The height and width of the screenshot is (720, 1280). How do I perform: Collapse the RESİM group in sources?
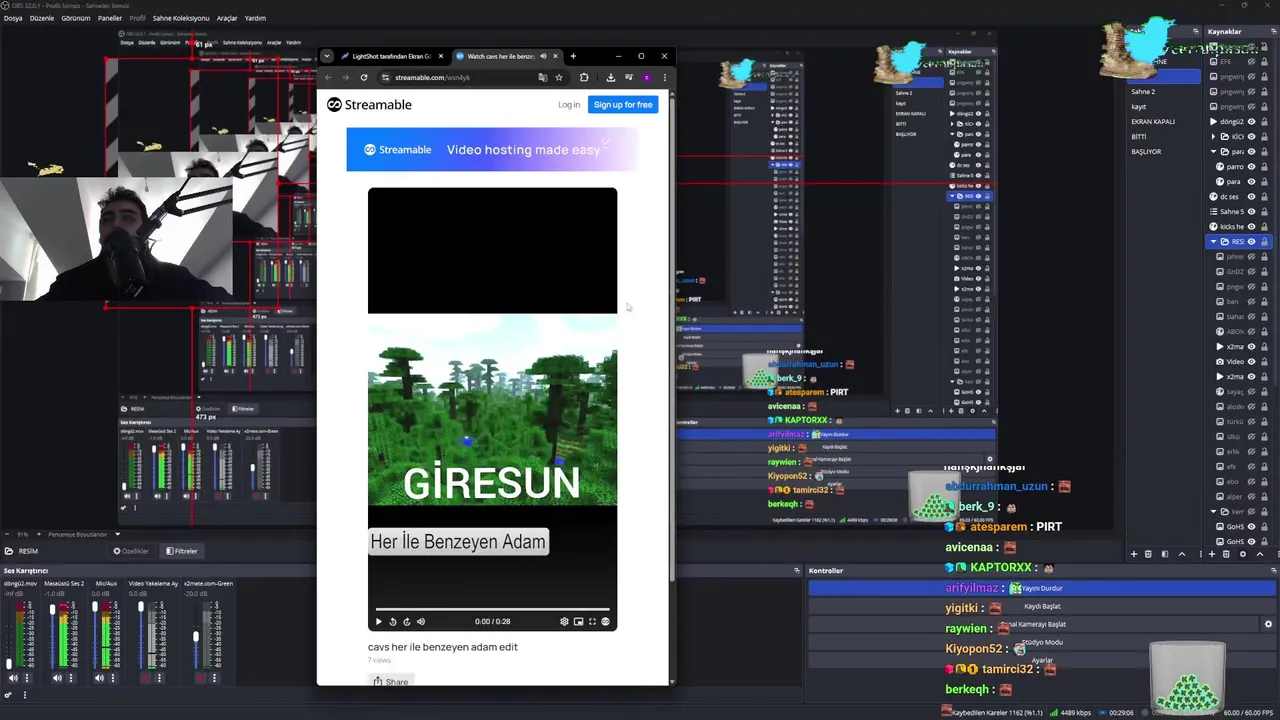point(1213,242)
